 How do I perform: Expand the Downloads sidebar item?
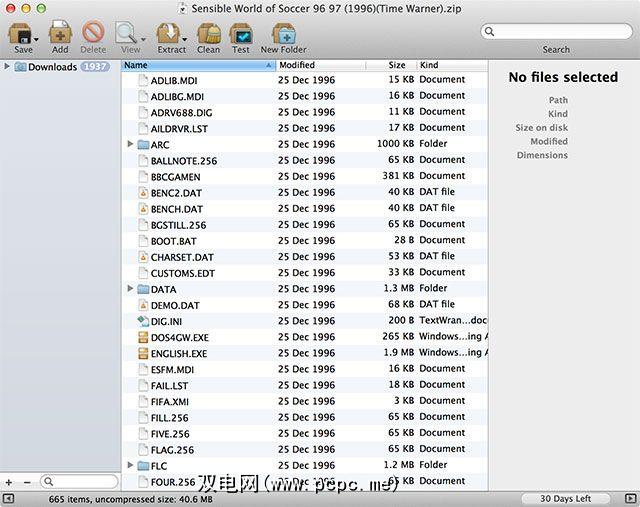point(7,66)
